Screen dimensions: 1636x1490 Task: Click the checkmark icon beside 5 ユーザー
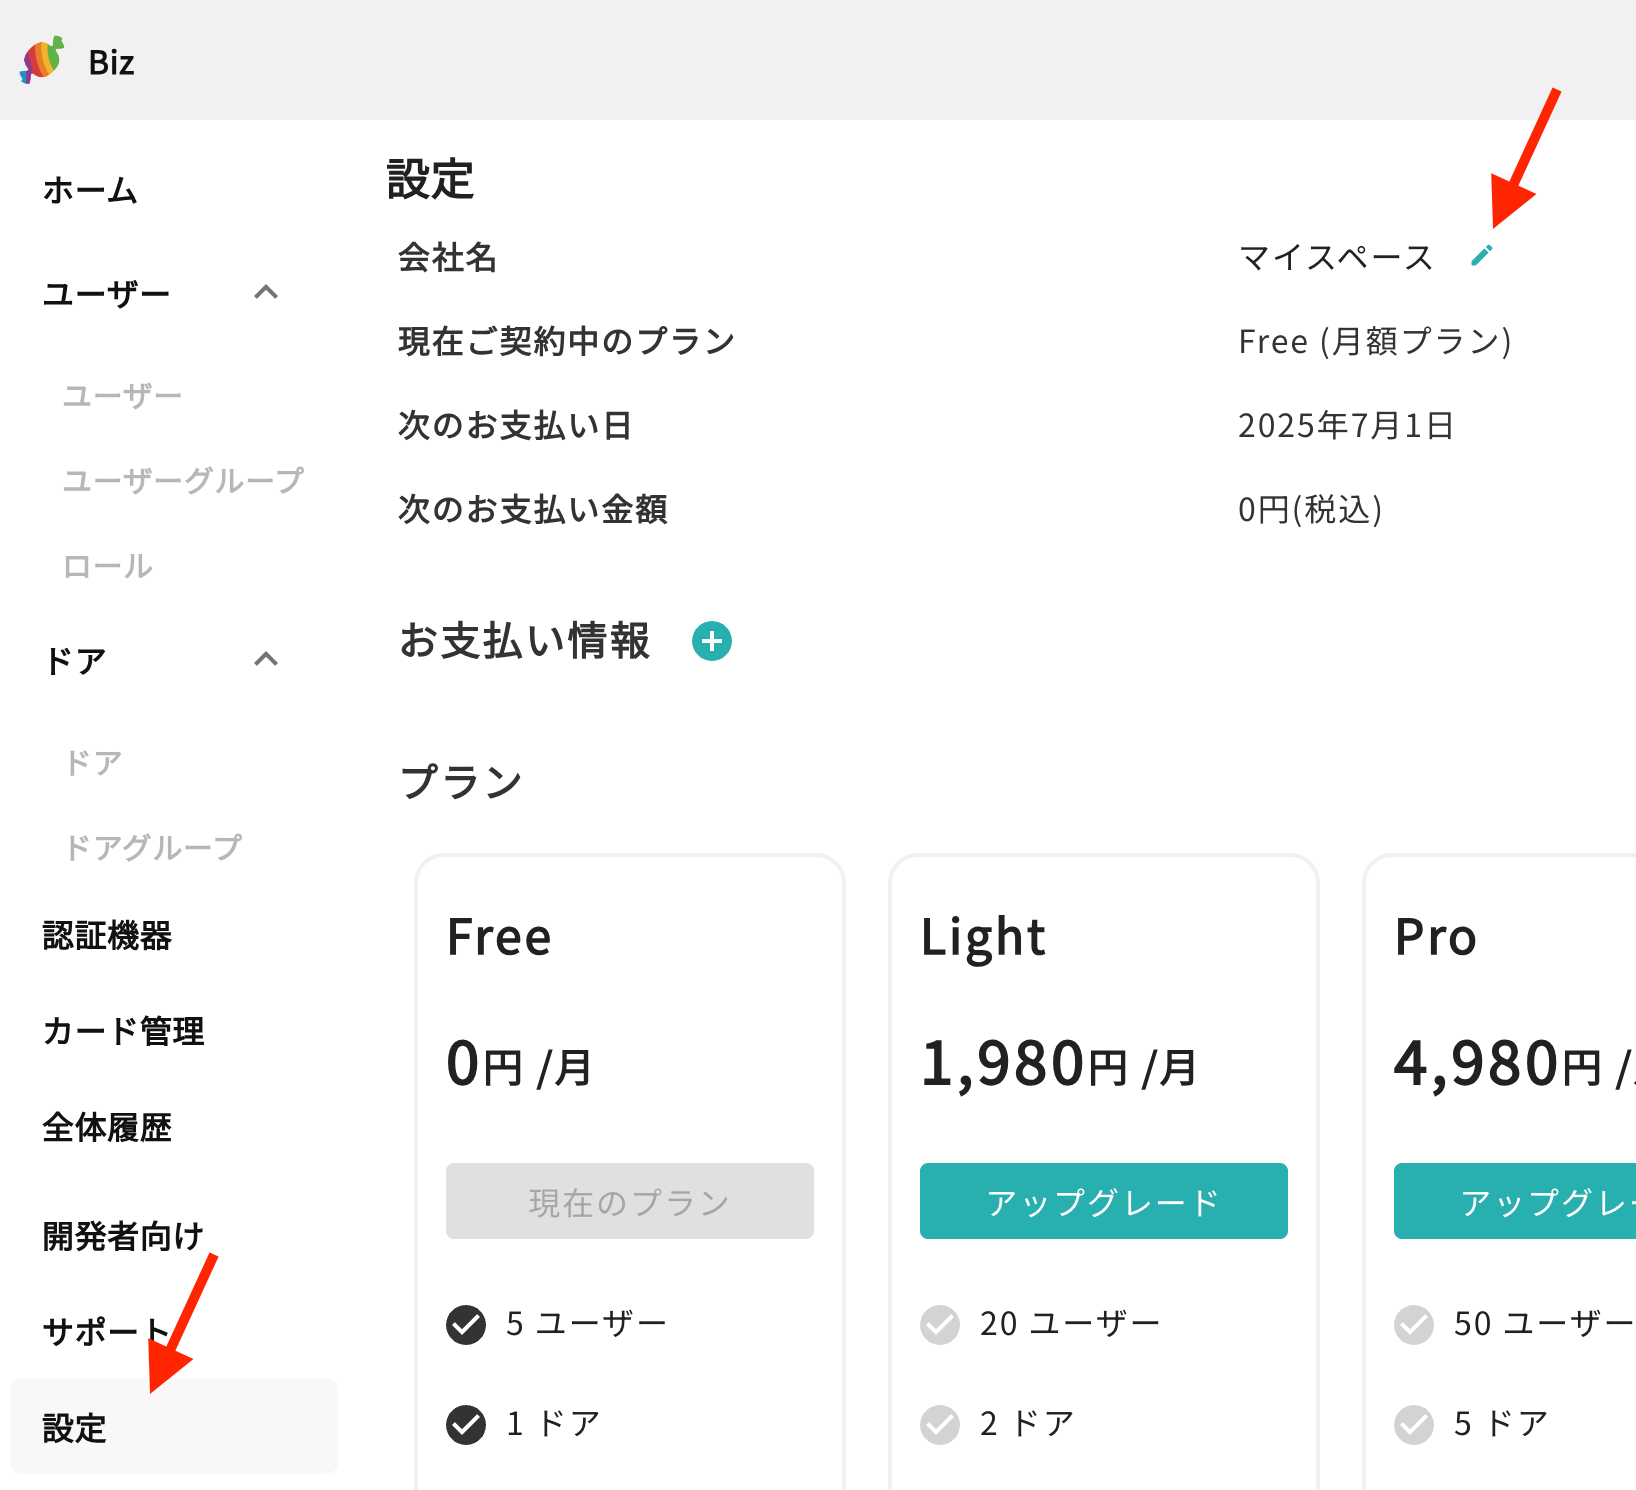[466, 1324]
